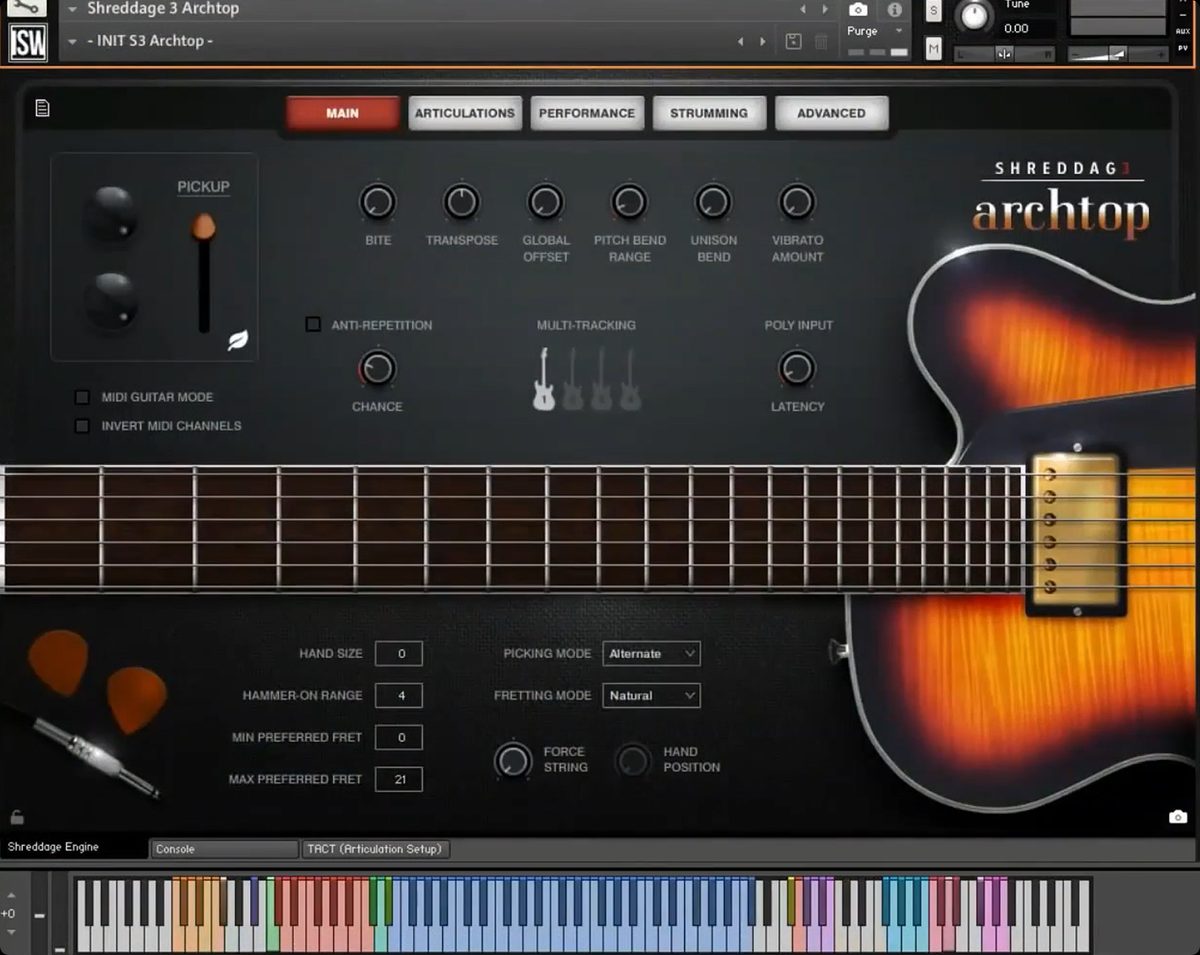Enable the ANTI-REPETITION checkbox

tap(313, 325)
